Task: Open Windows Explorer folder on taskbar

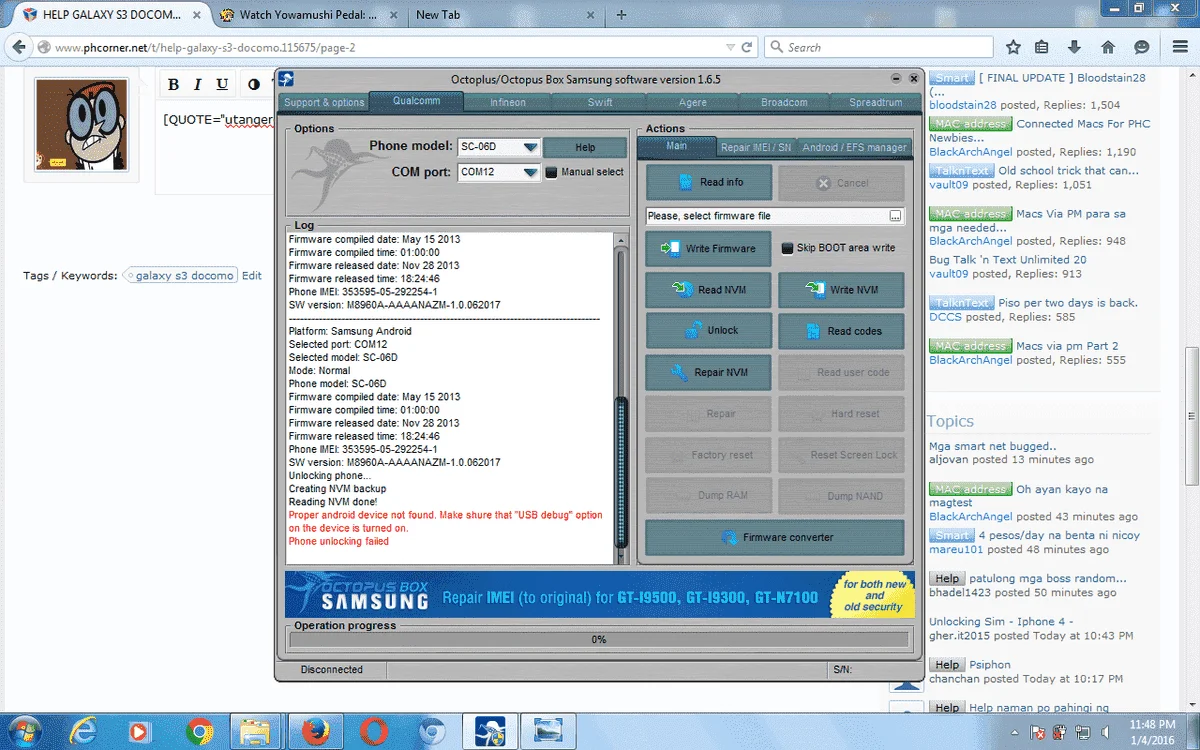Action: 257,732
